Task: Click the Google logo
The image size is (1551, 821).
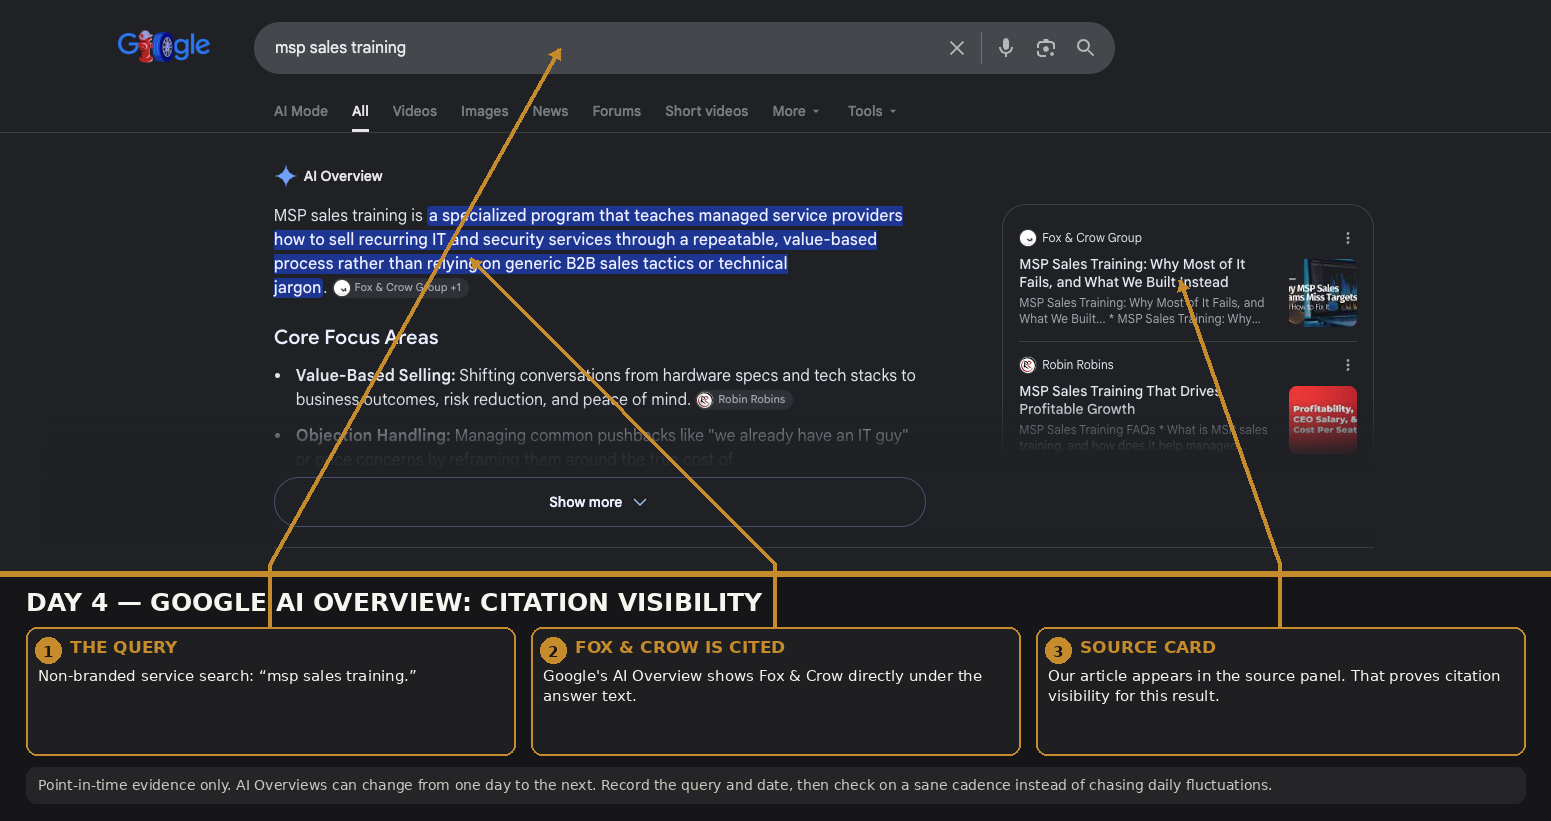Action: [x=164, y=46]
